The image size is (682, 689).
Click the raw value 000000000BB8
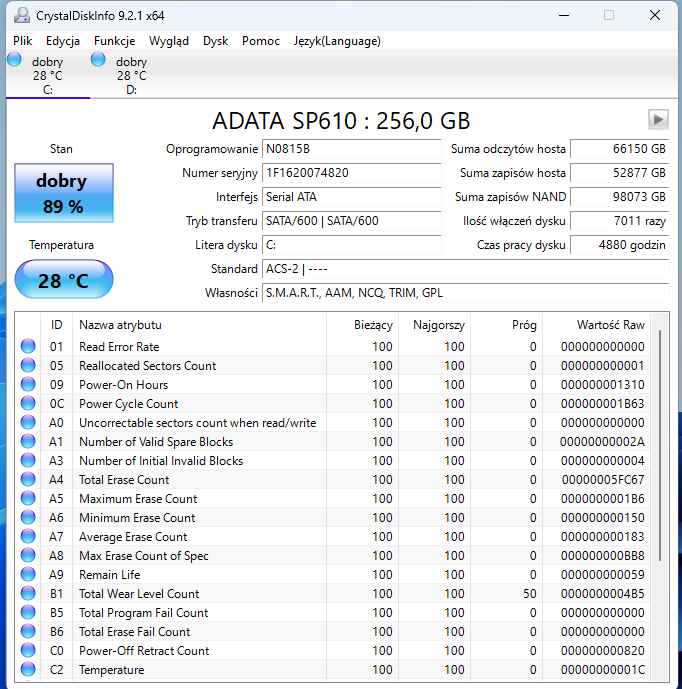click(602, 555)
